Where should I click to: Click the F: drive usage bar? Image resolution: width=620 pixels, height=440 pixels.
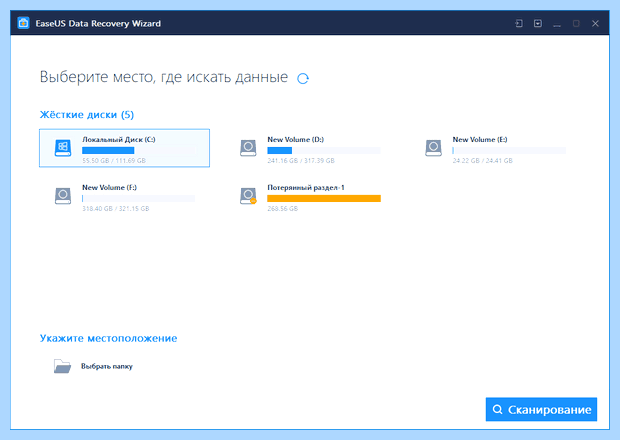pyautogui.click(x=138, y=198)
